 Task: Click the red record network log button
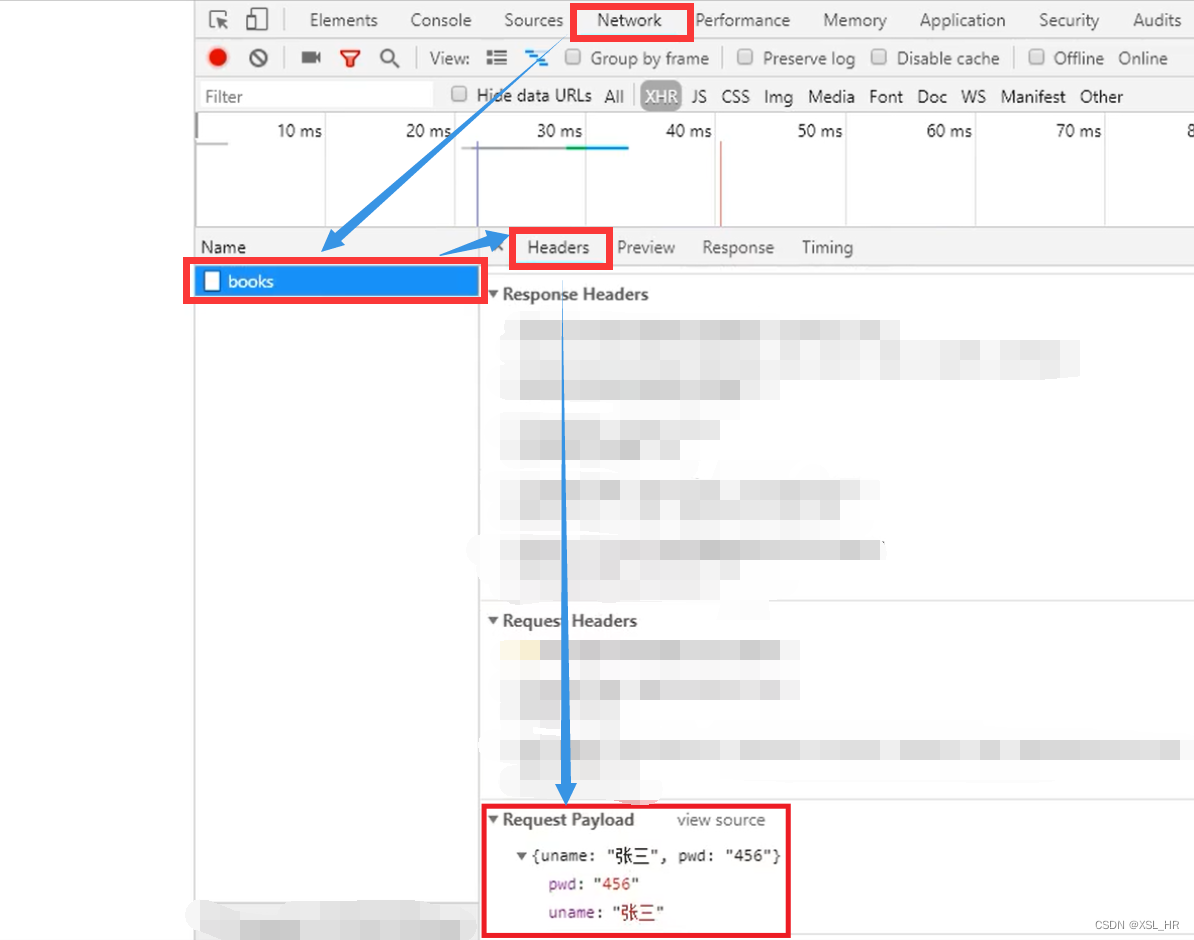tap(217, 58)
